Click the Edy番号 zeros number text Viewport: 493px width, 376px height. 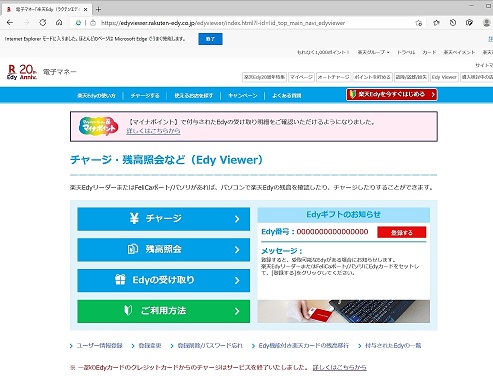[x=332, y=232]
